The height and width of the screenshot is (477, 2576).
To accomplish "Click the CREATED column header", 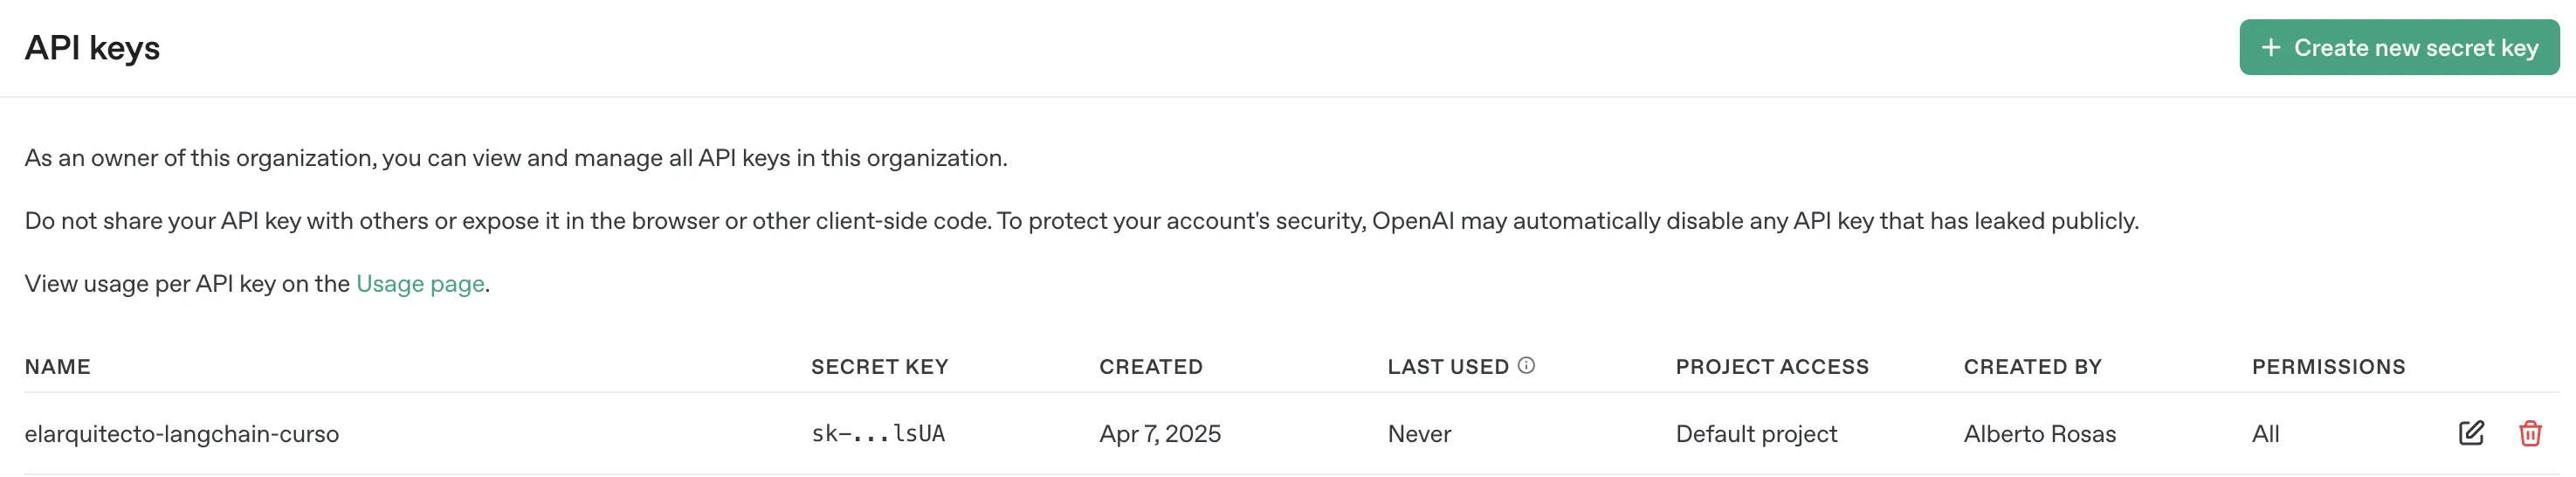I will (x=1150, y=367).
